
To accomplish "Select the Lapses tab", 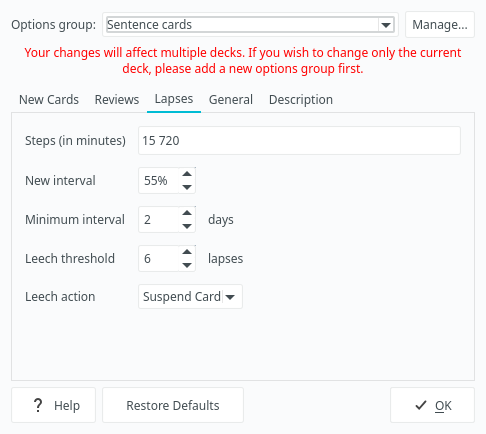I will 174,99.
